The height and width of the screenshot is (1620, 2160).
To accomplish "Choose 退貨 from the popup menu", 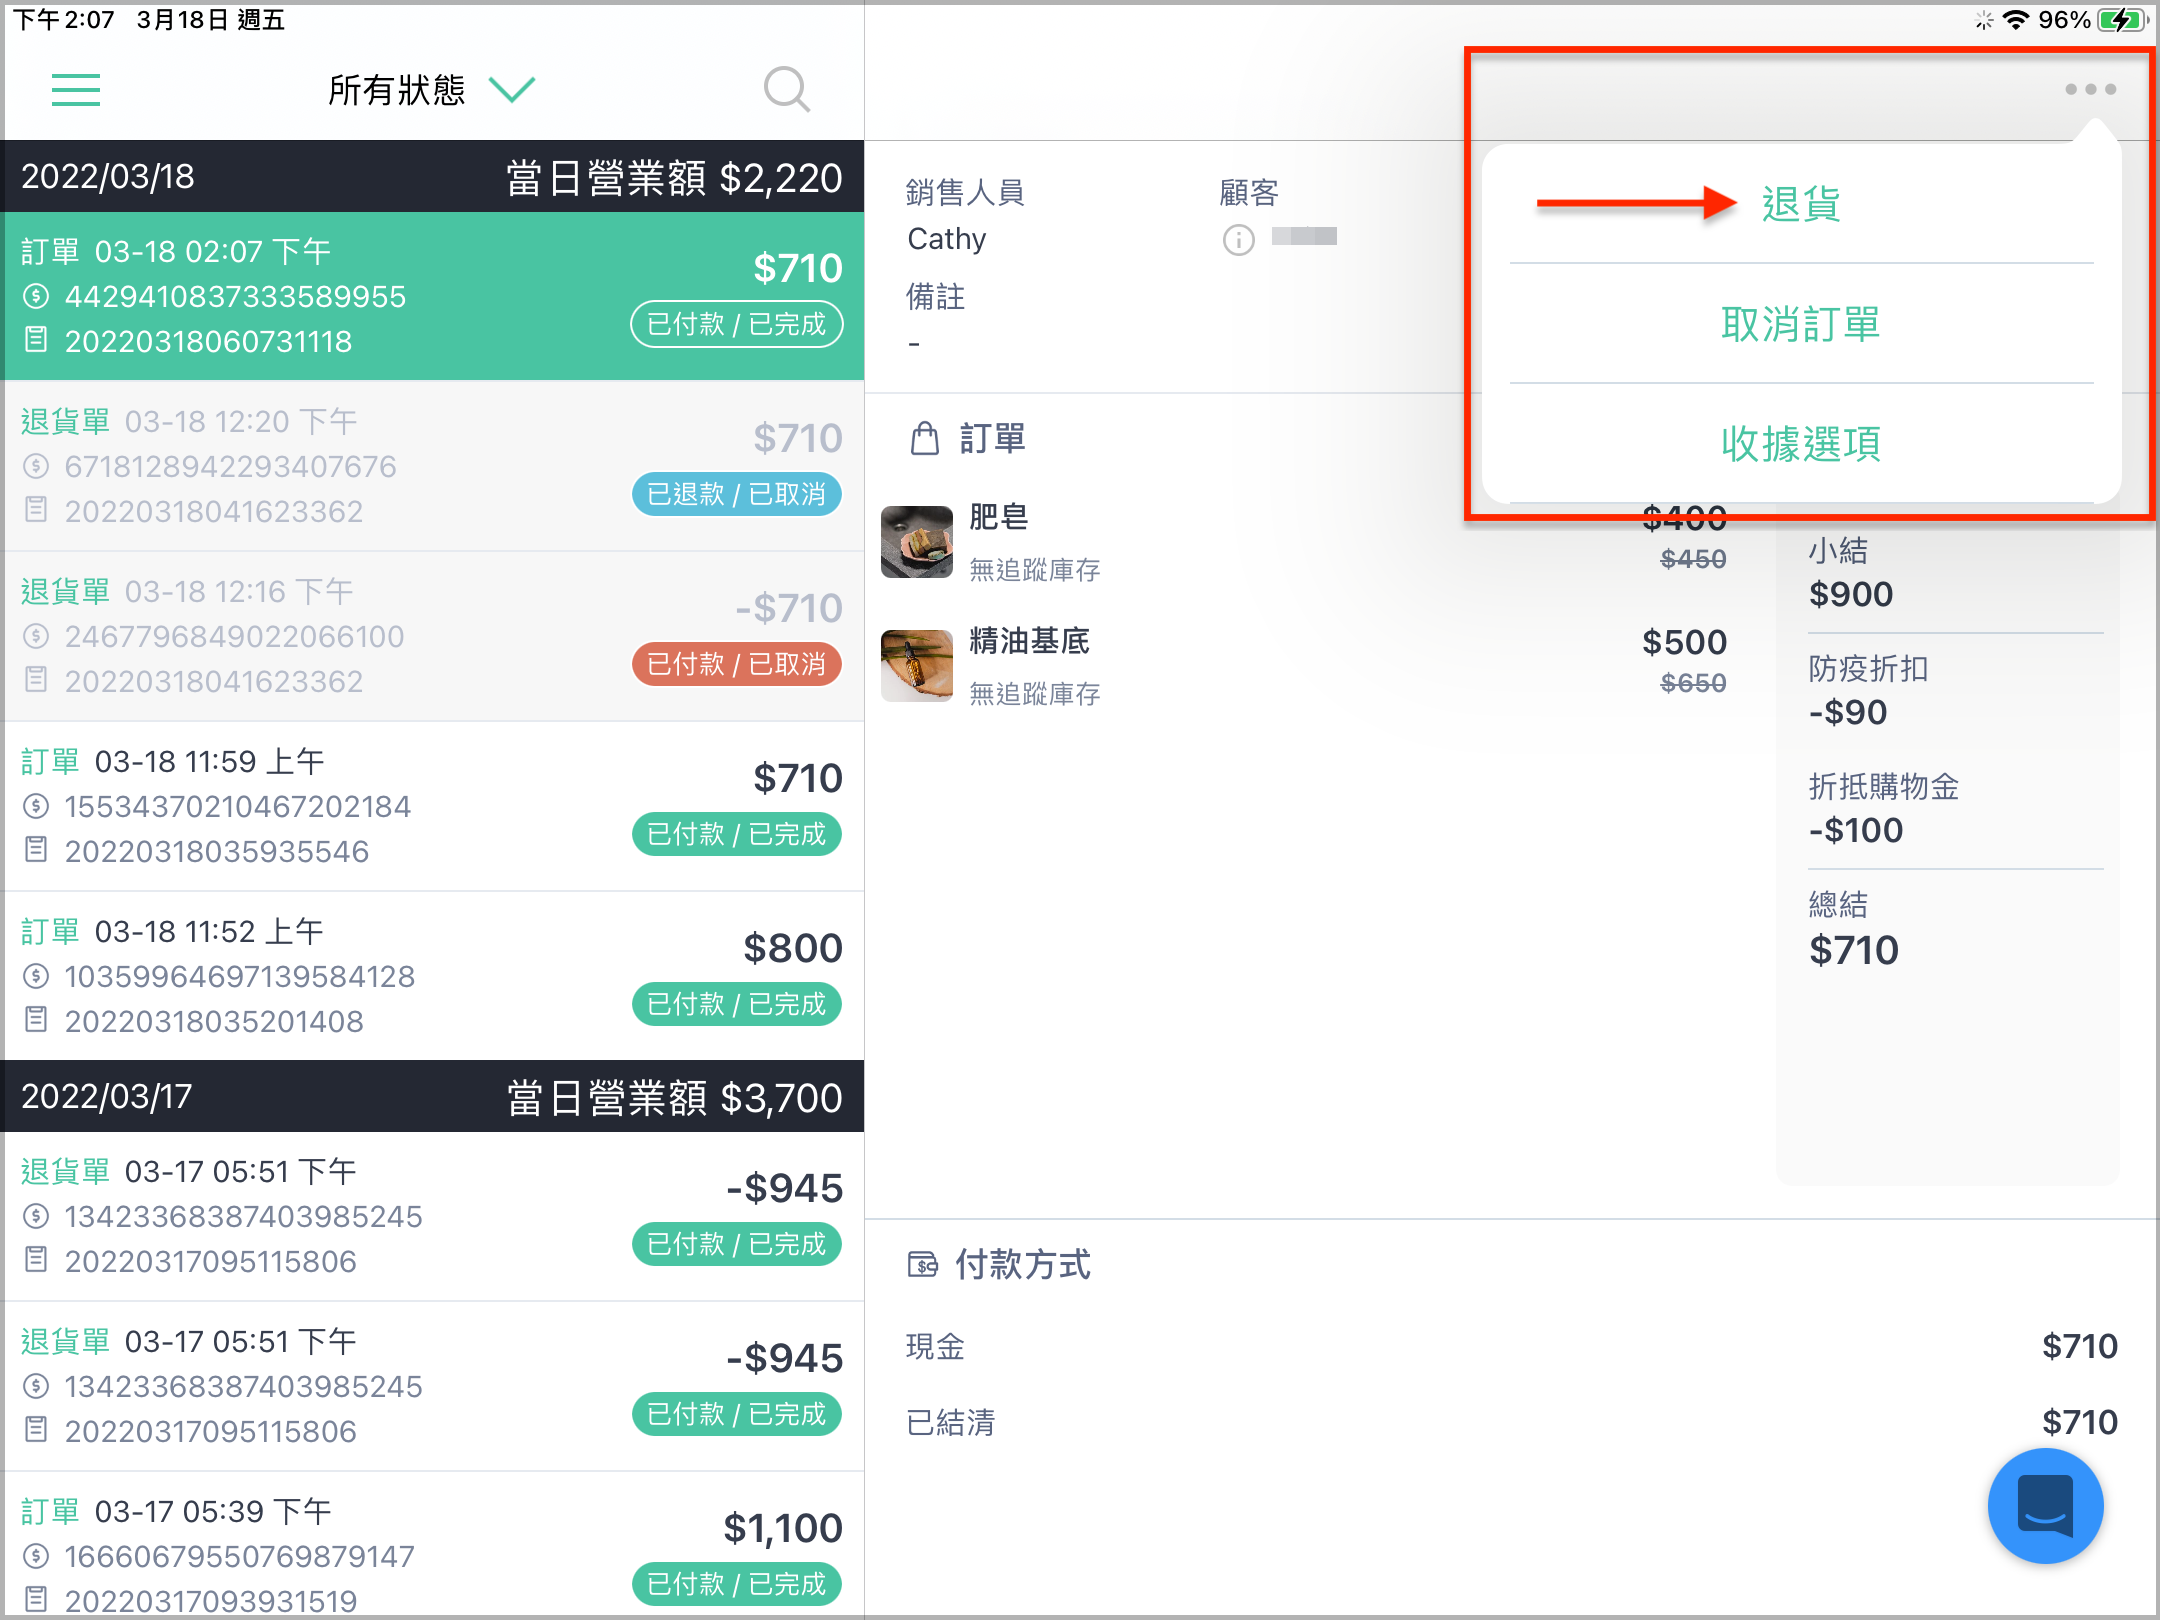I will point(1801,204).
